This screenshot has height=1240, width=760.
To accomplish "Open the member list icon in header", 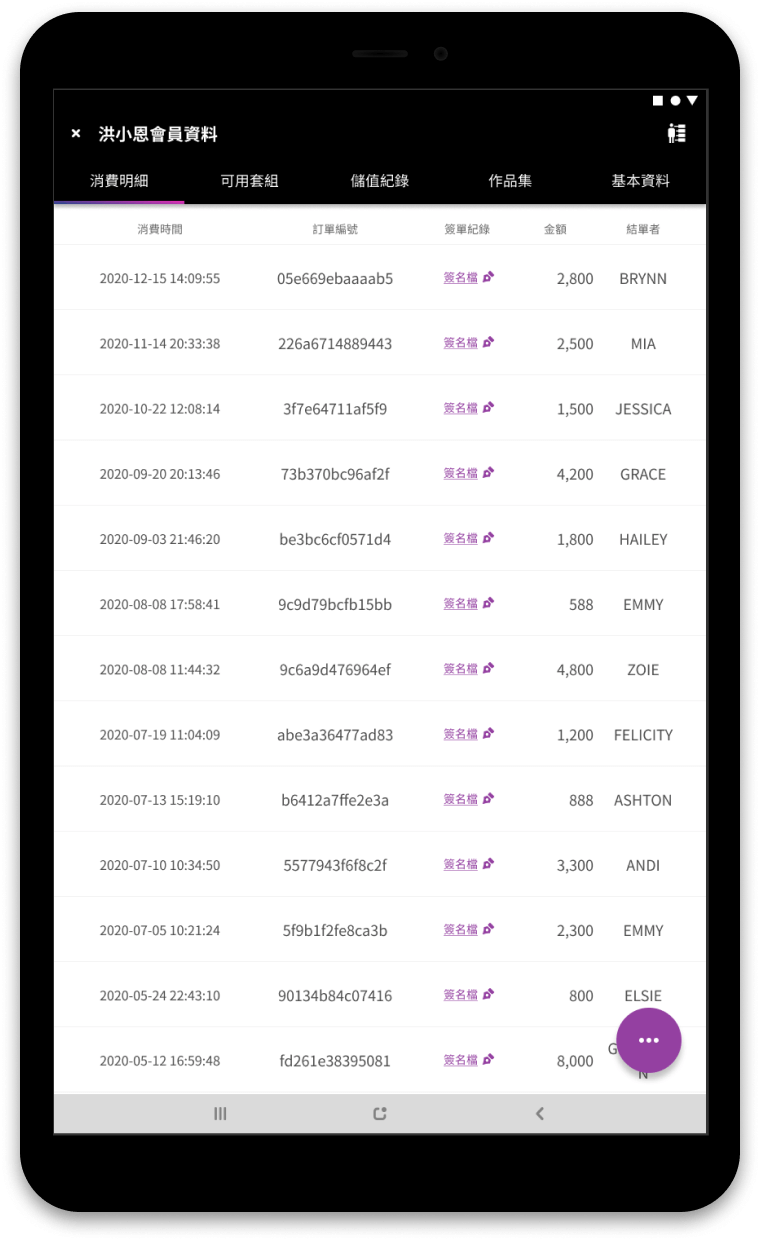I will pos(677,133).
